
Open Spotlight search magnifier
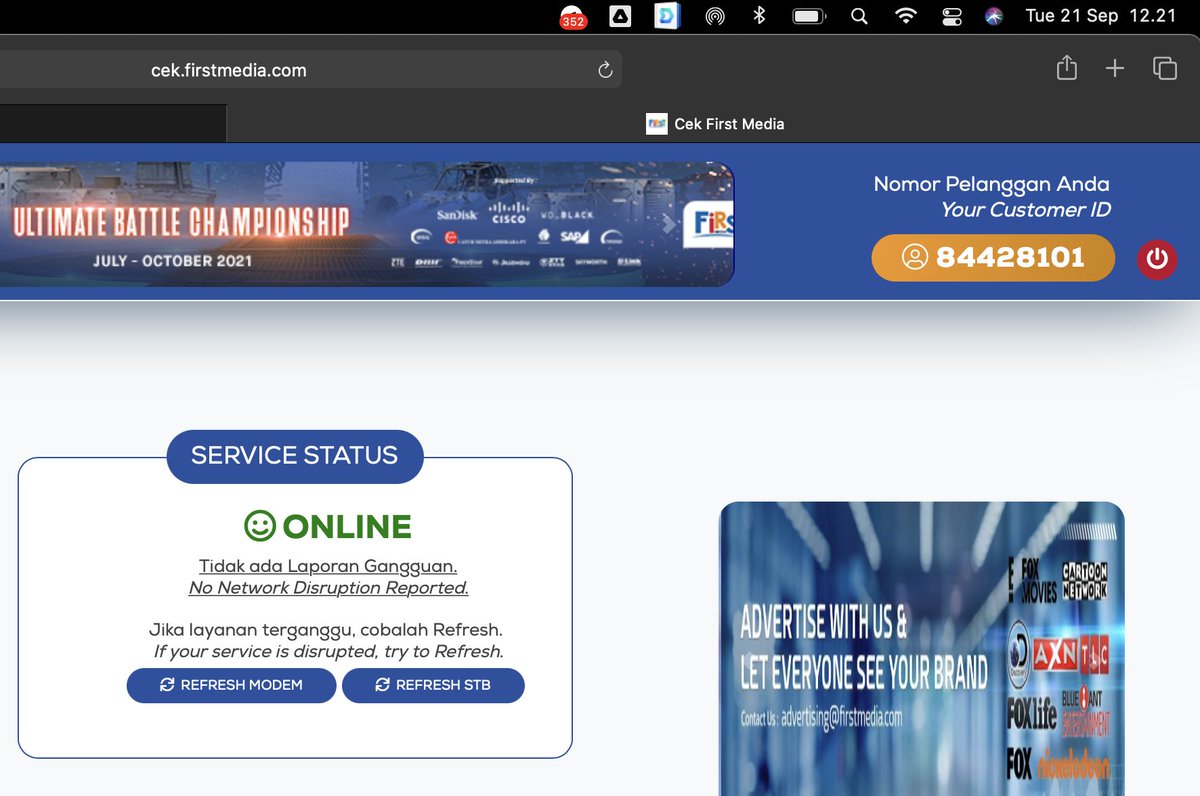[x=859, y=16]
